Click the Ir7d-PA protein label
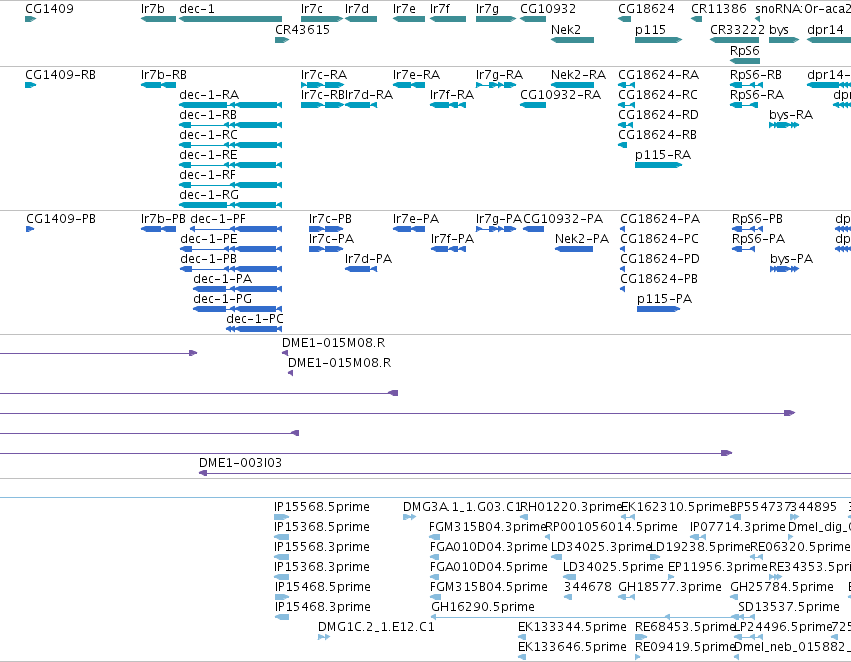851x662 pixels. pos(368,259)
